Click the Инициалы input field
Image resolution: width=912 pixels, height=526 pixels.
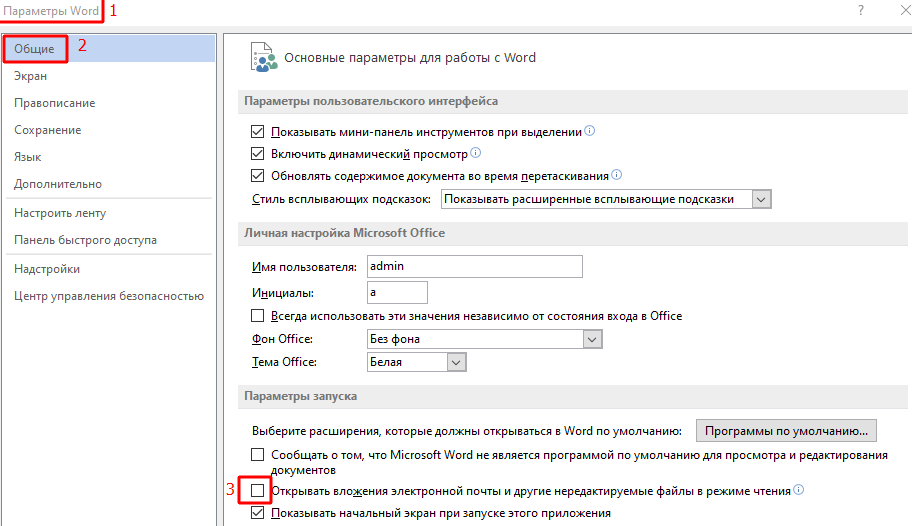pos(397,292)
